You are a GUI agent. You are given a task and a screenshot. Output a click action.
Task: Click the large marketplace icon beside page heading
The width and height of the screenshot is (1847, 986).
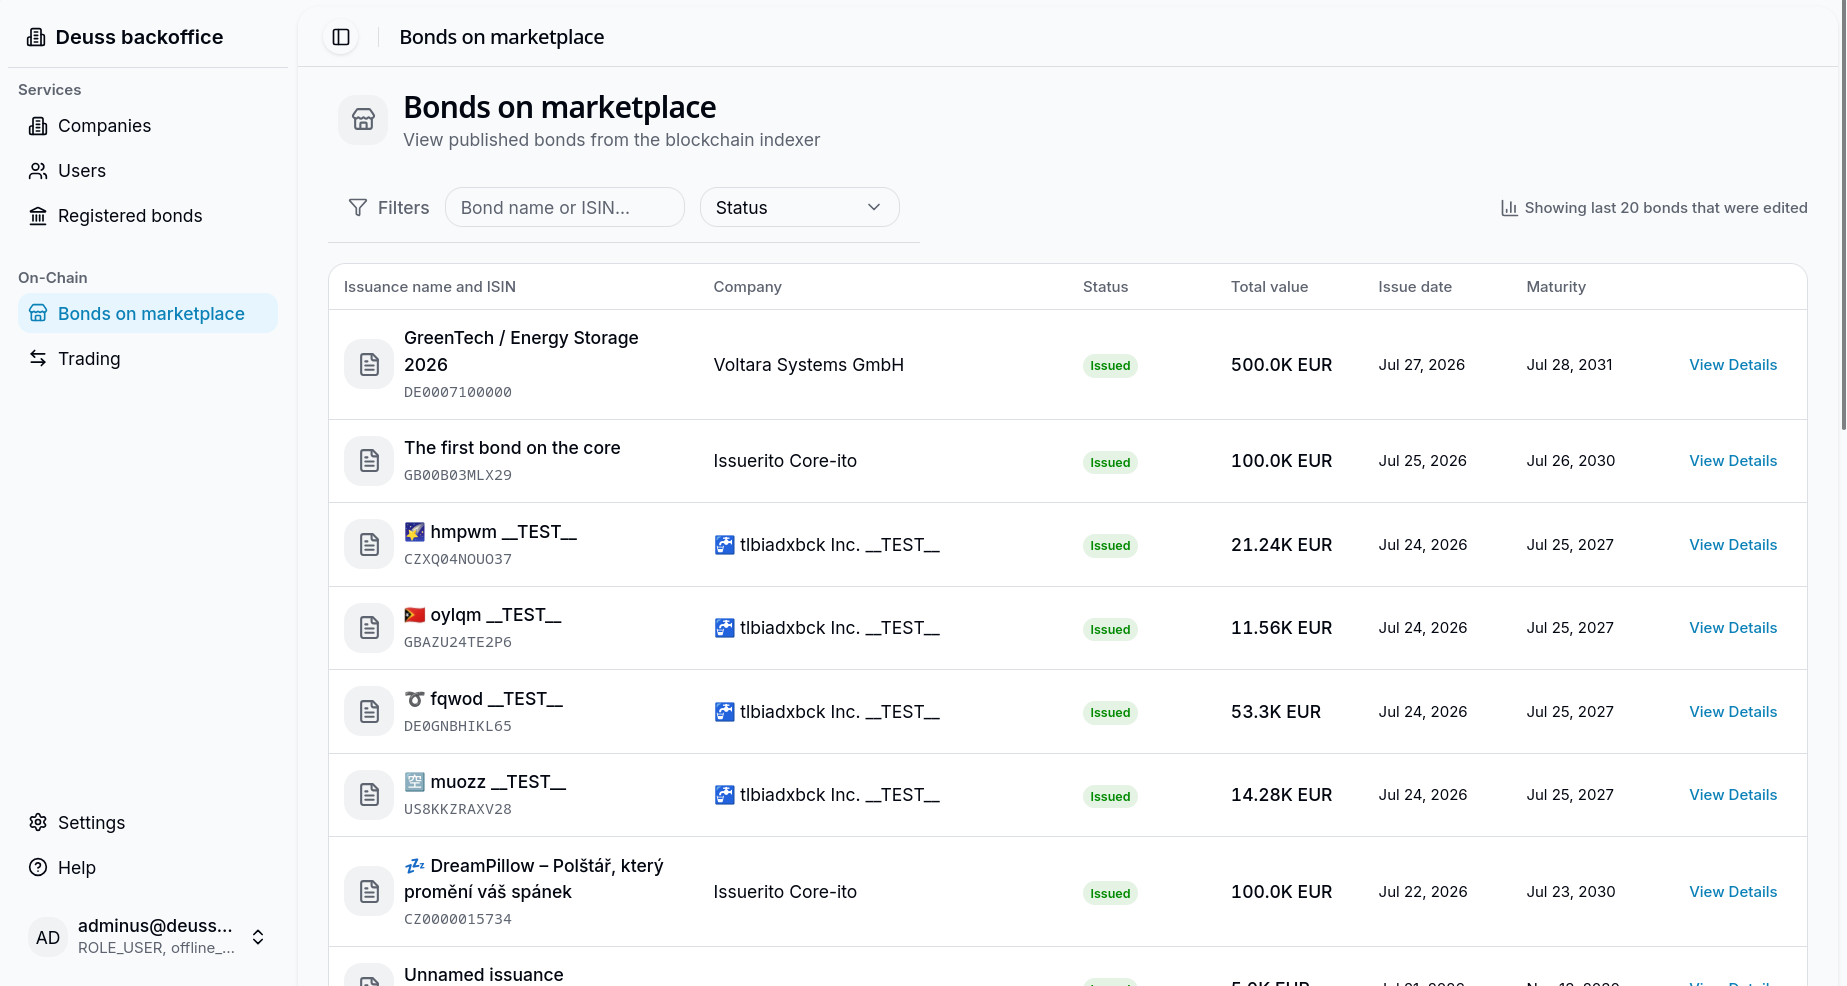pyautogui.click(x=363, y=120)
